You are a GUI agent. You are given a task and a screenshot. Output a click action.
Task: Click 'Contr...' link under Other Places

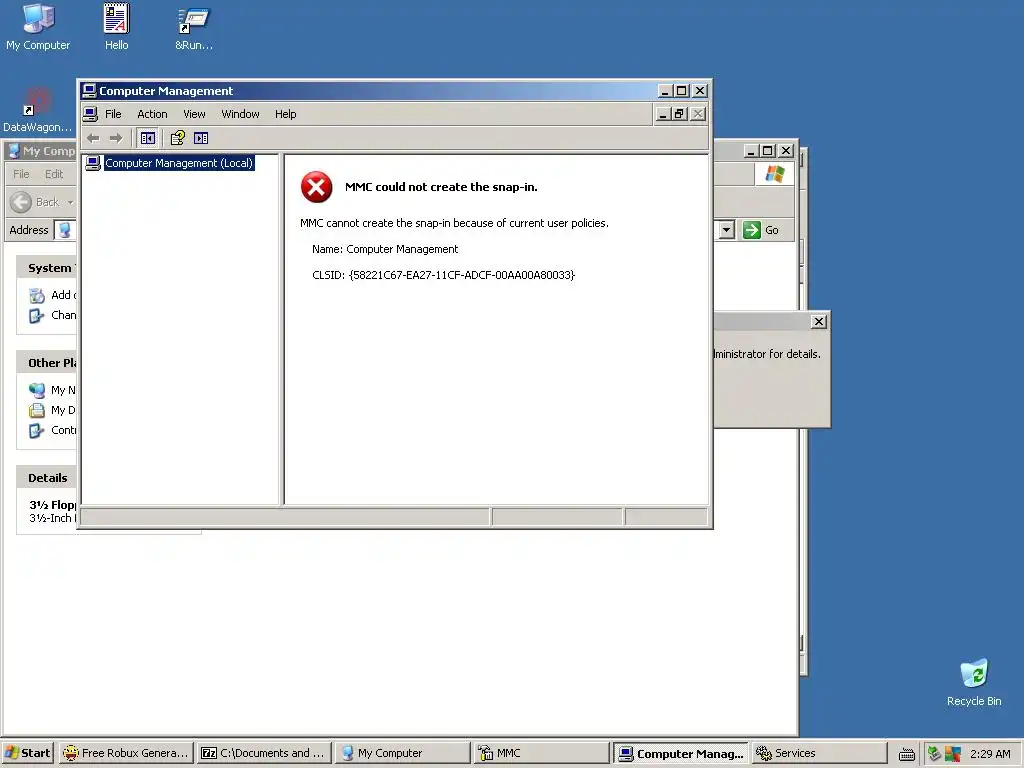[53, 430]
